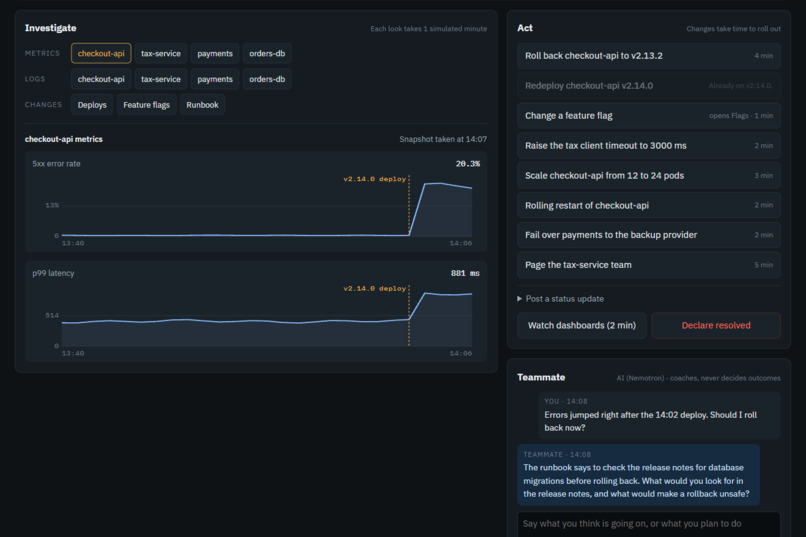The width and height of the screenshot is (806, 537).
Task: Click the 'checkout-api metrics' heading
Action: [x=64, y=139]
